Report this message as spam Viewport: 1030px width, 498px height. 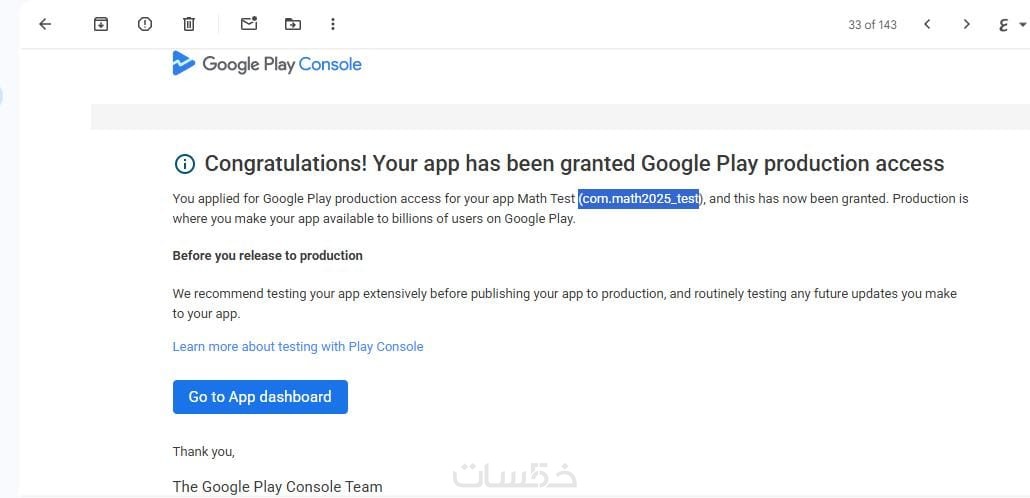[145, 24]
